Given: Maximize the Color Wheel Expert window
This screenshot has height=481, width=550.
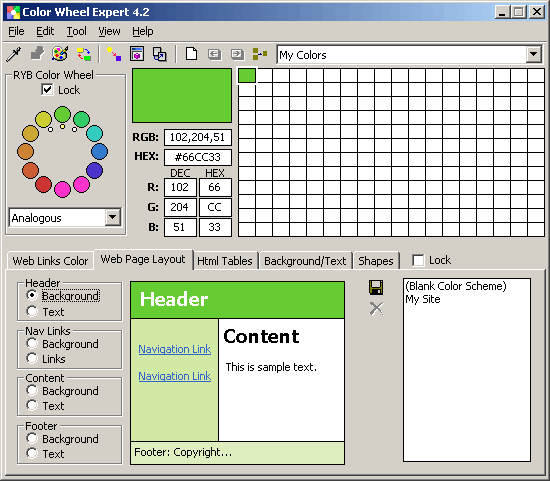Looking at the screenshot, I should (518, 12).
